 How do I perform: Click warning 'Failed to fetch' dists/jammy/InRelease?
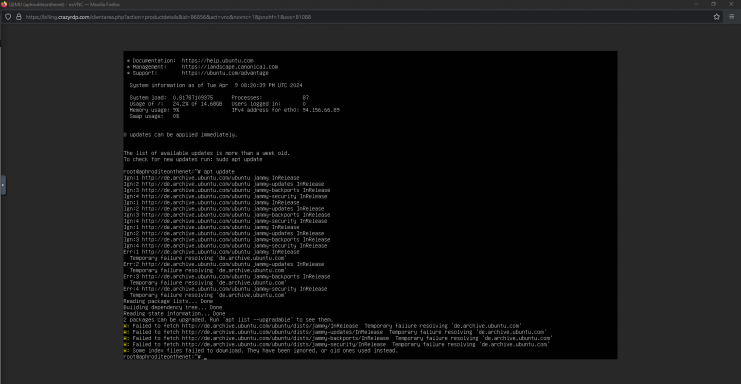coord(322,325)
